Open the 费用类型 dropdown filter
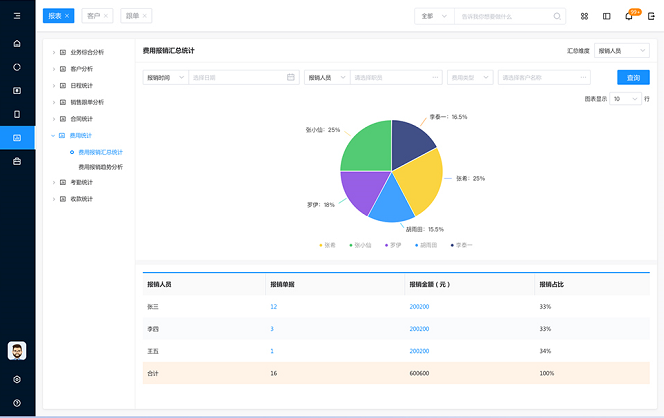 (x=470, y=77)
